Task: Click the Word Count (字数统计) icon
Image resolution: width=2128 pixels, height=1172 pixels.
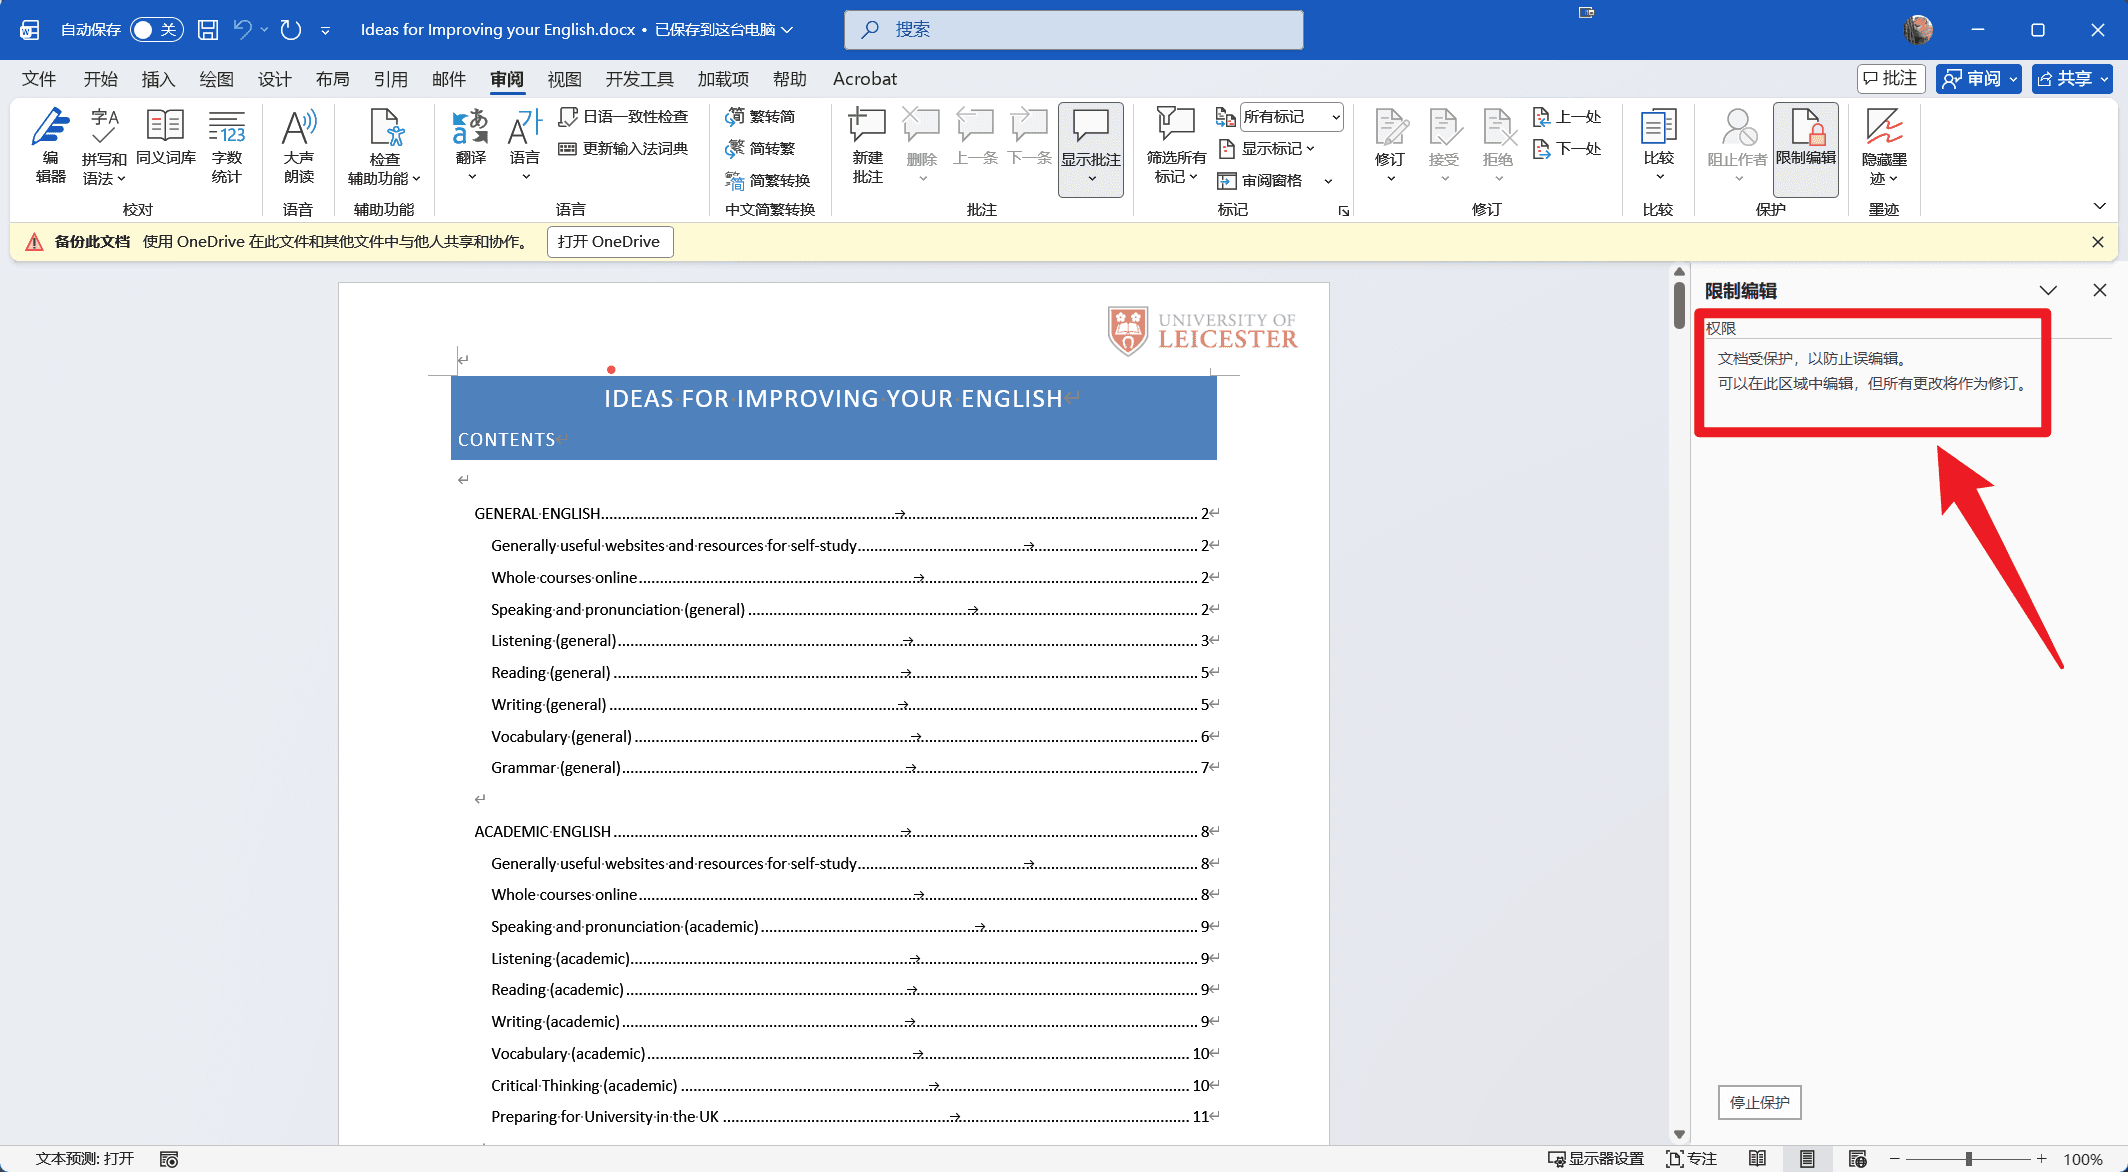Action: pos(227,146)
